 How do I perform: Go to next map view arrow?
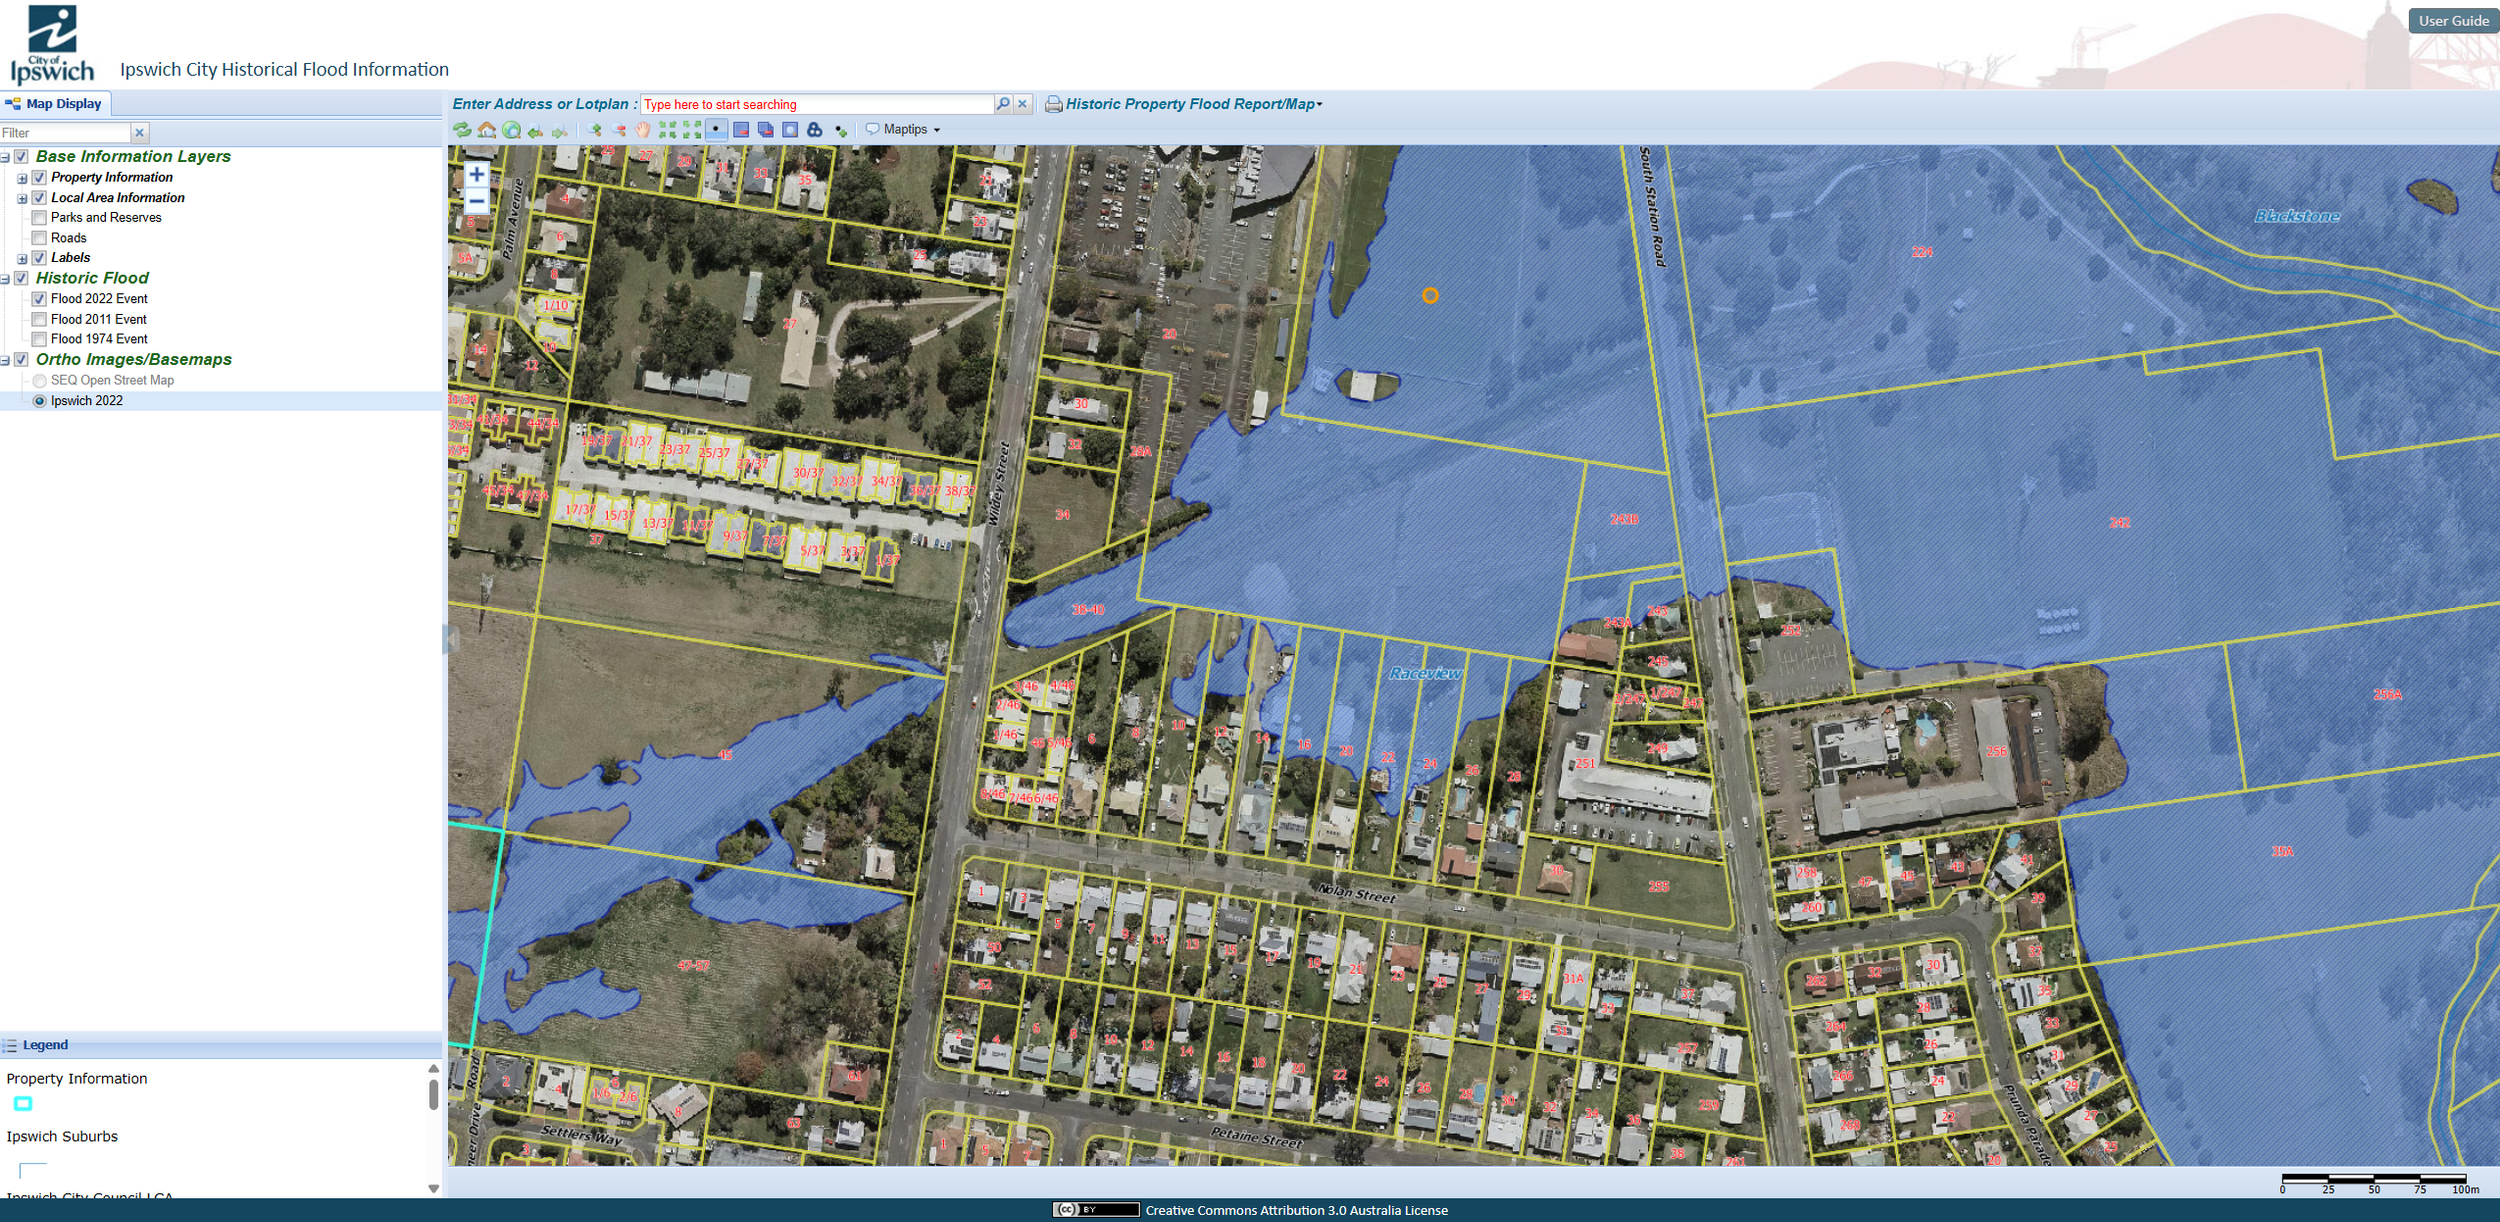tap(560, 130)
